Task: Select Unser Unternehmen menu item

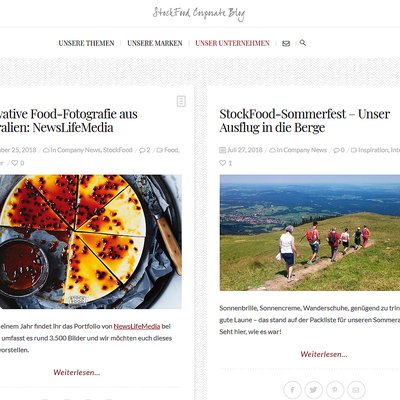Action: (232, 43)
